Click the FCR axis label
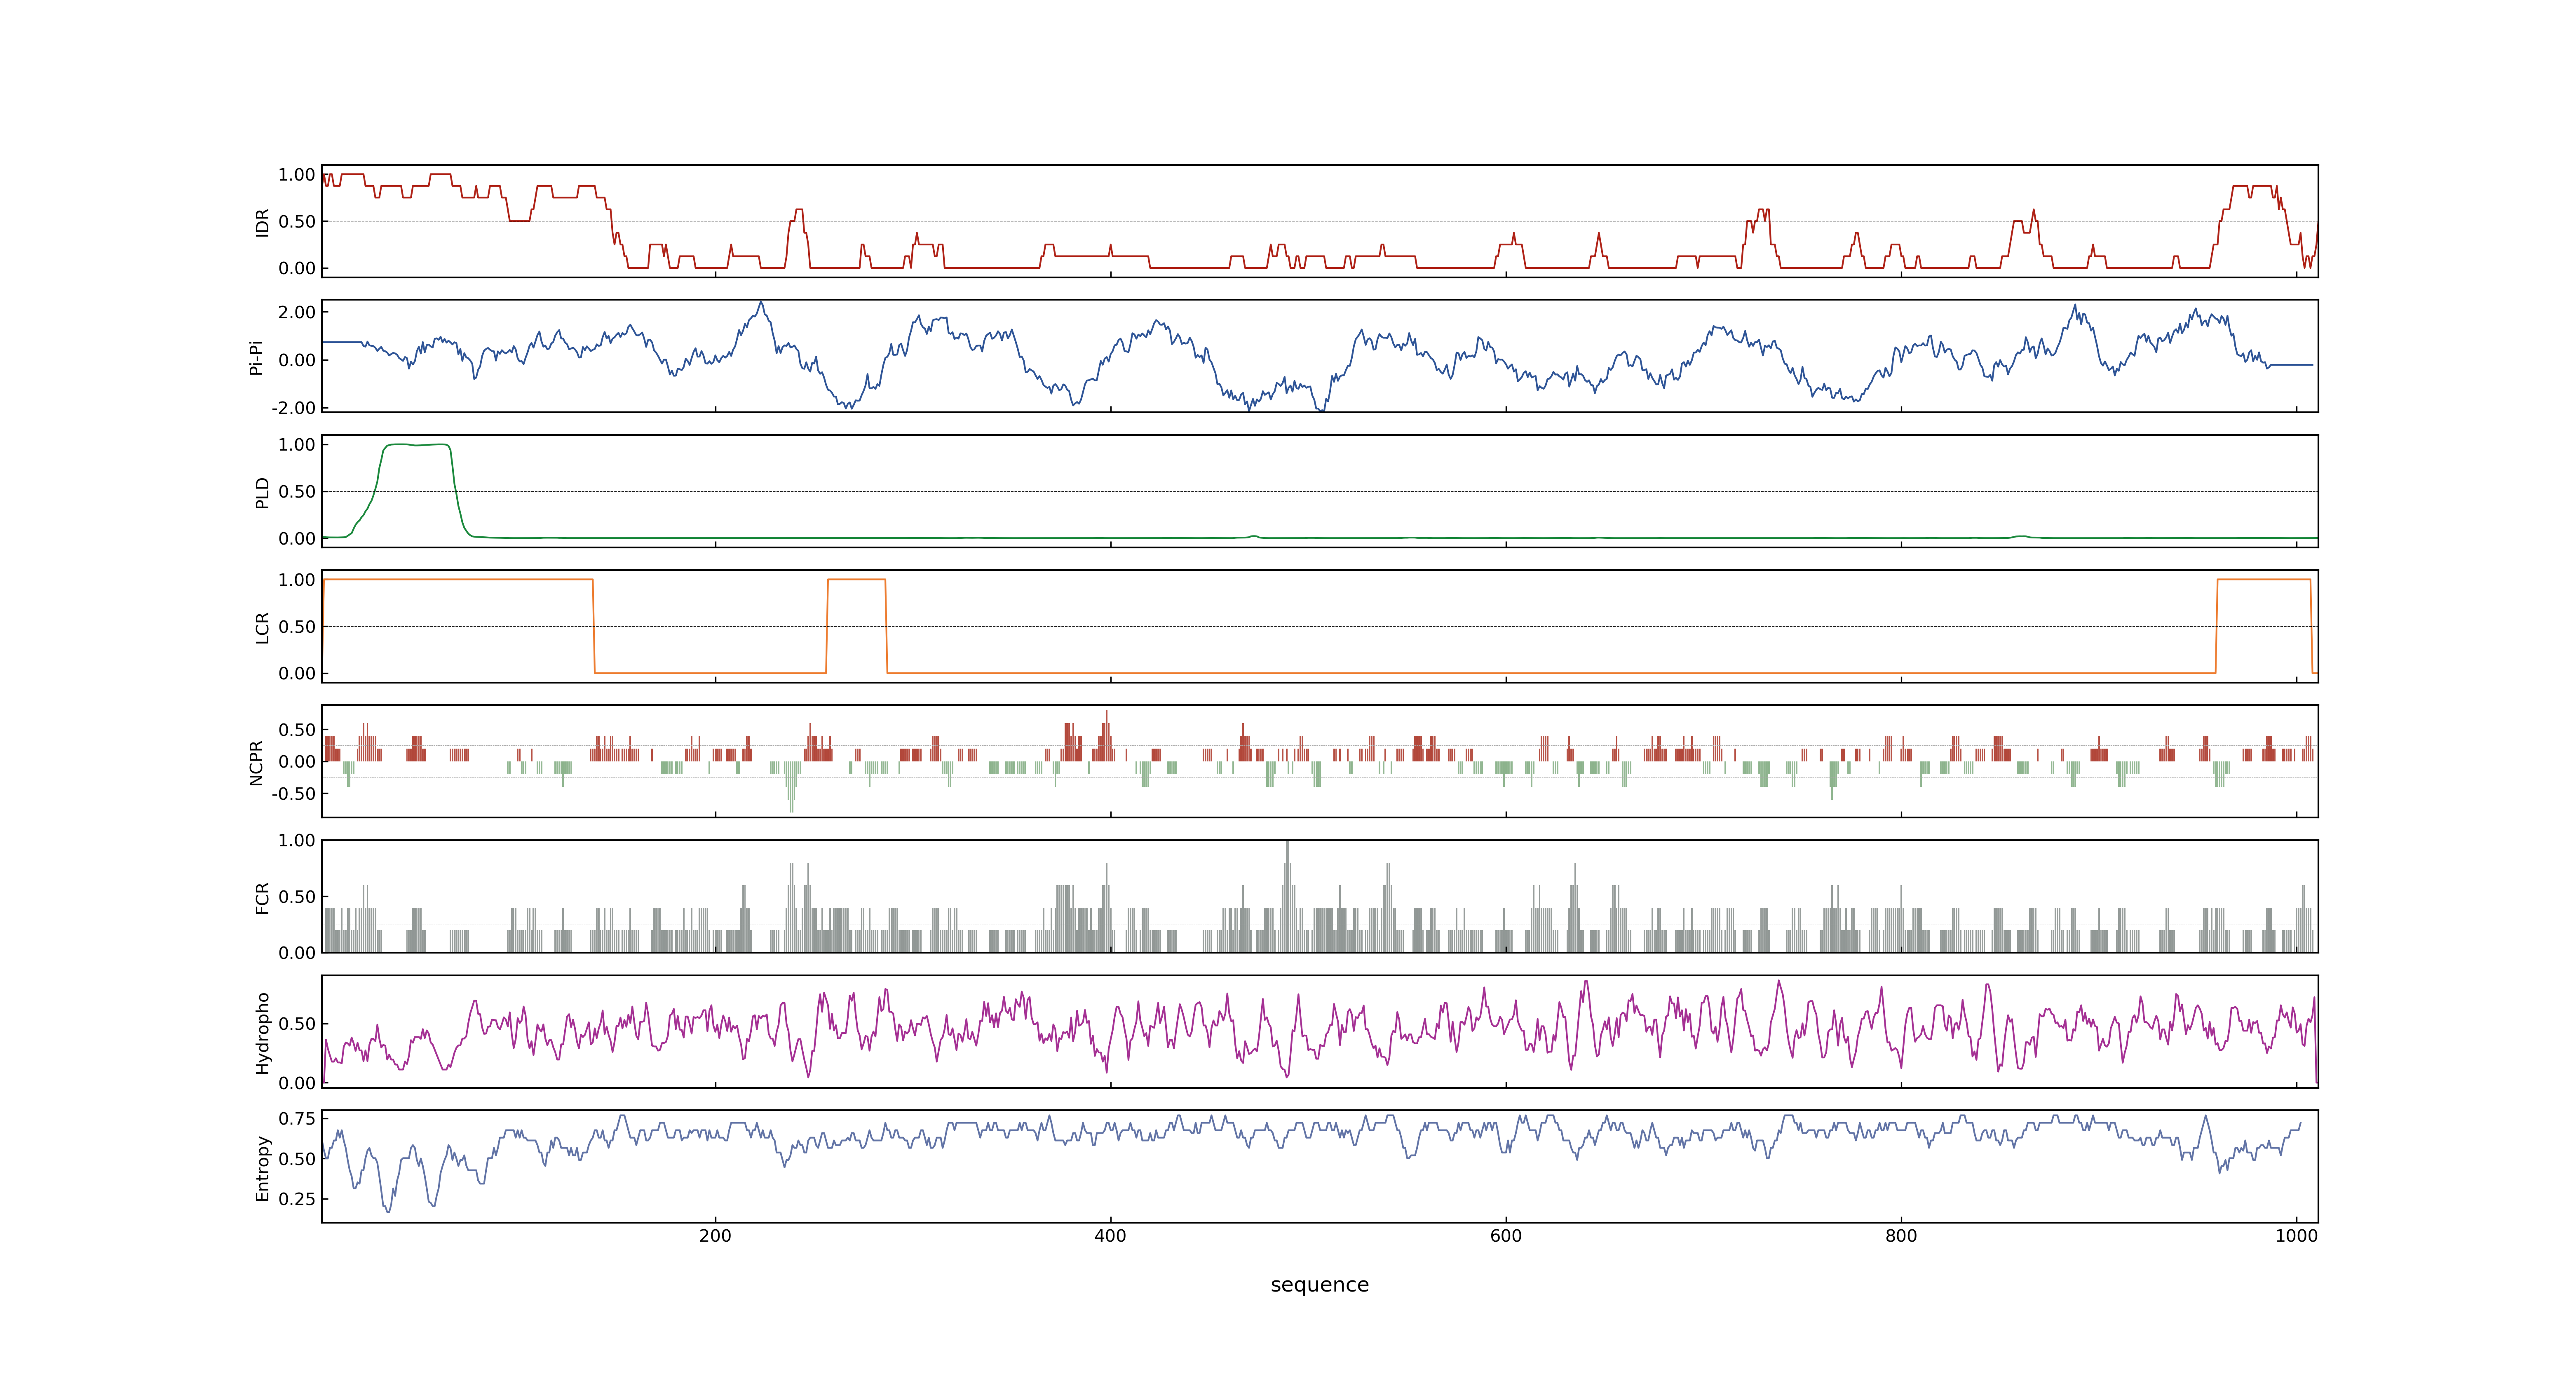Image resolution: width=2576 pixels, height=1374 pixels. 262,897
